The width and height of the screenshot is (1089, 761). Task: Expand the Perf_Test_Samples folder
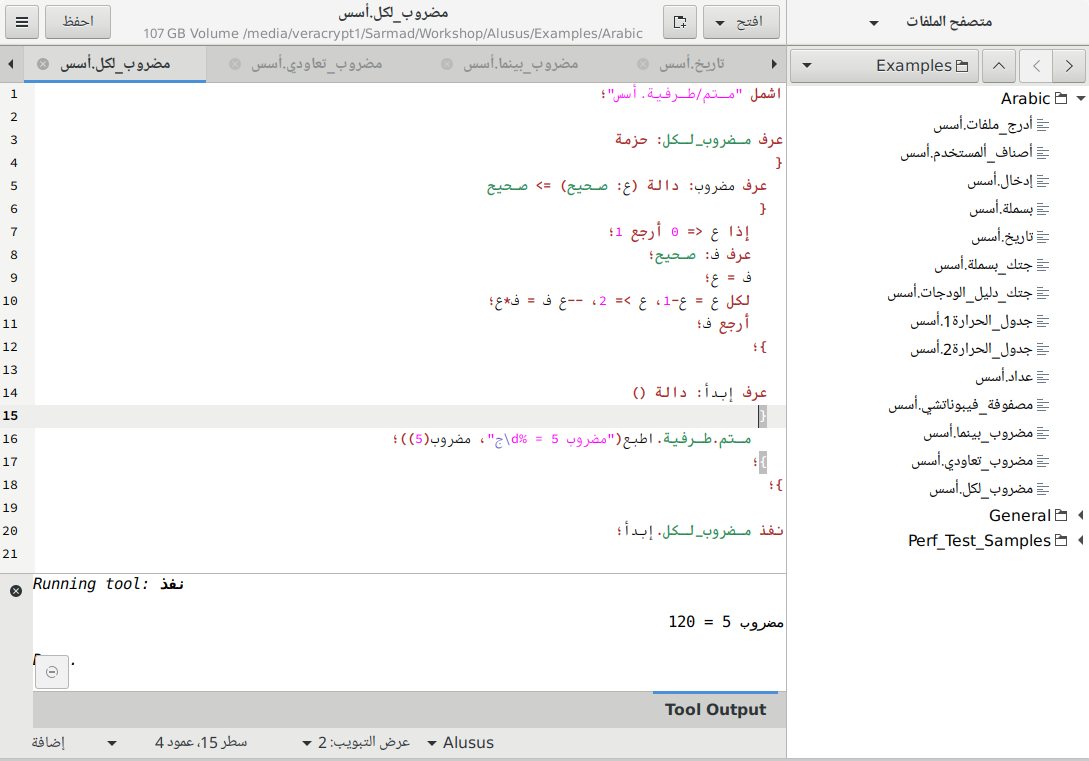(x=1080, y=541)
